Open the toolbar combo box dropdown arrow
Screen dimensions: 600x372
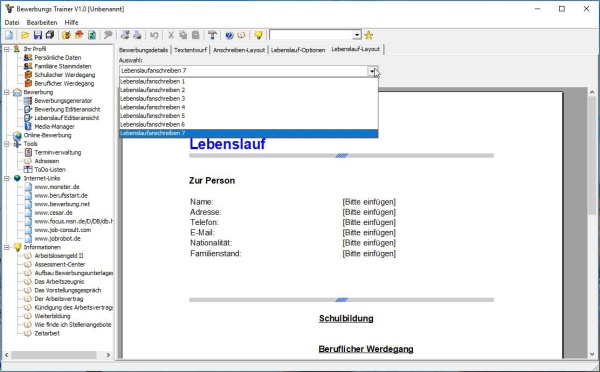tap(357, 35)
